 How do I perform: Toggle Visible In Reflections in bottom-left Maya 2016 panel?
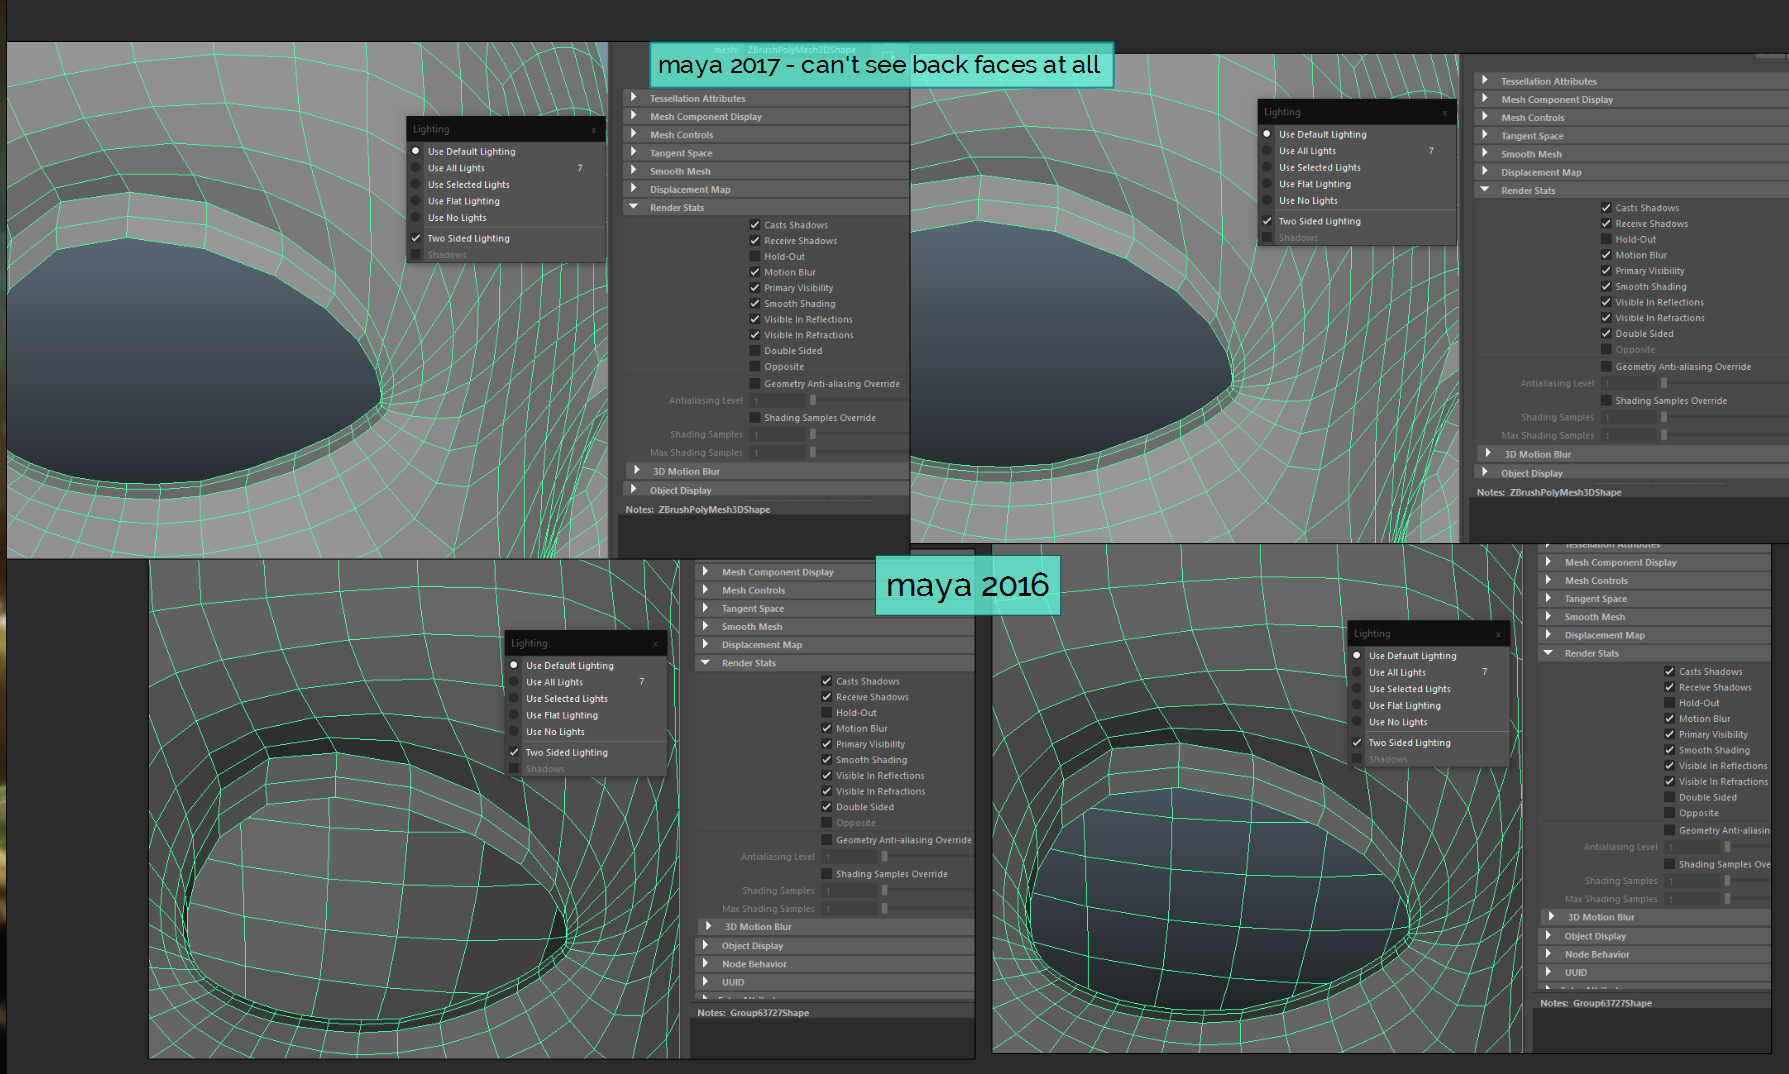[827, 775]
